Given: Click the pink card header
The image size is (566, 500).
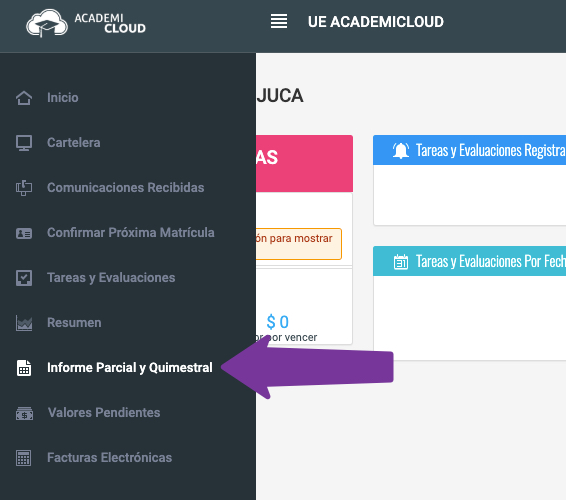Looking at the screenshot, I should point(304,164).
